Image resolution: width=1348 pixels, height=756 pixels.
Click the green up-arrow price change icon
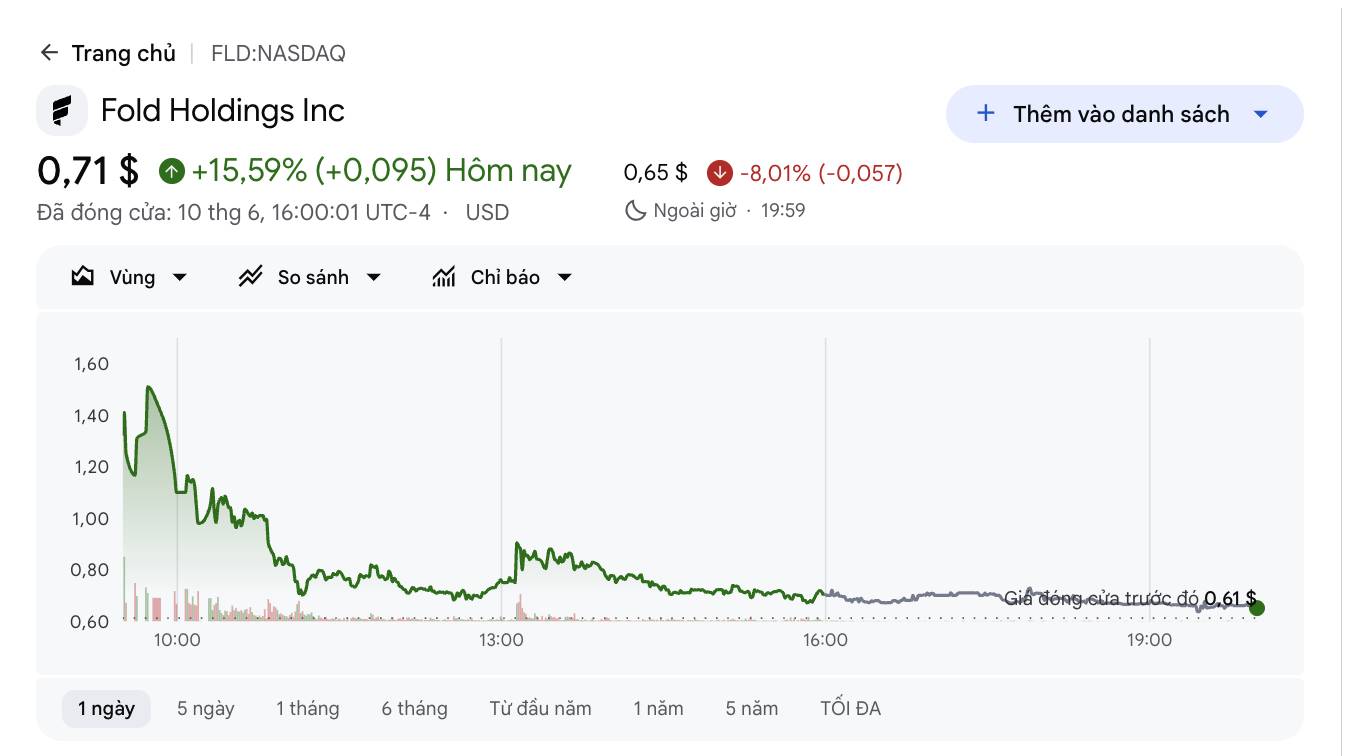point(172,171)
